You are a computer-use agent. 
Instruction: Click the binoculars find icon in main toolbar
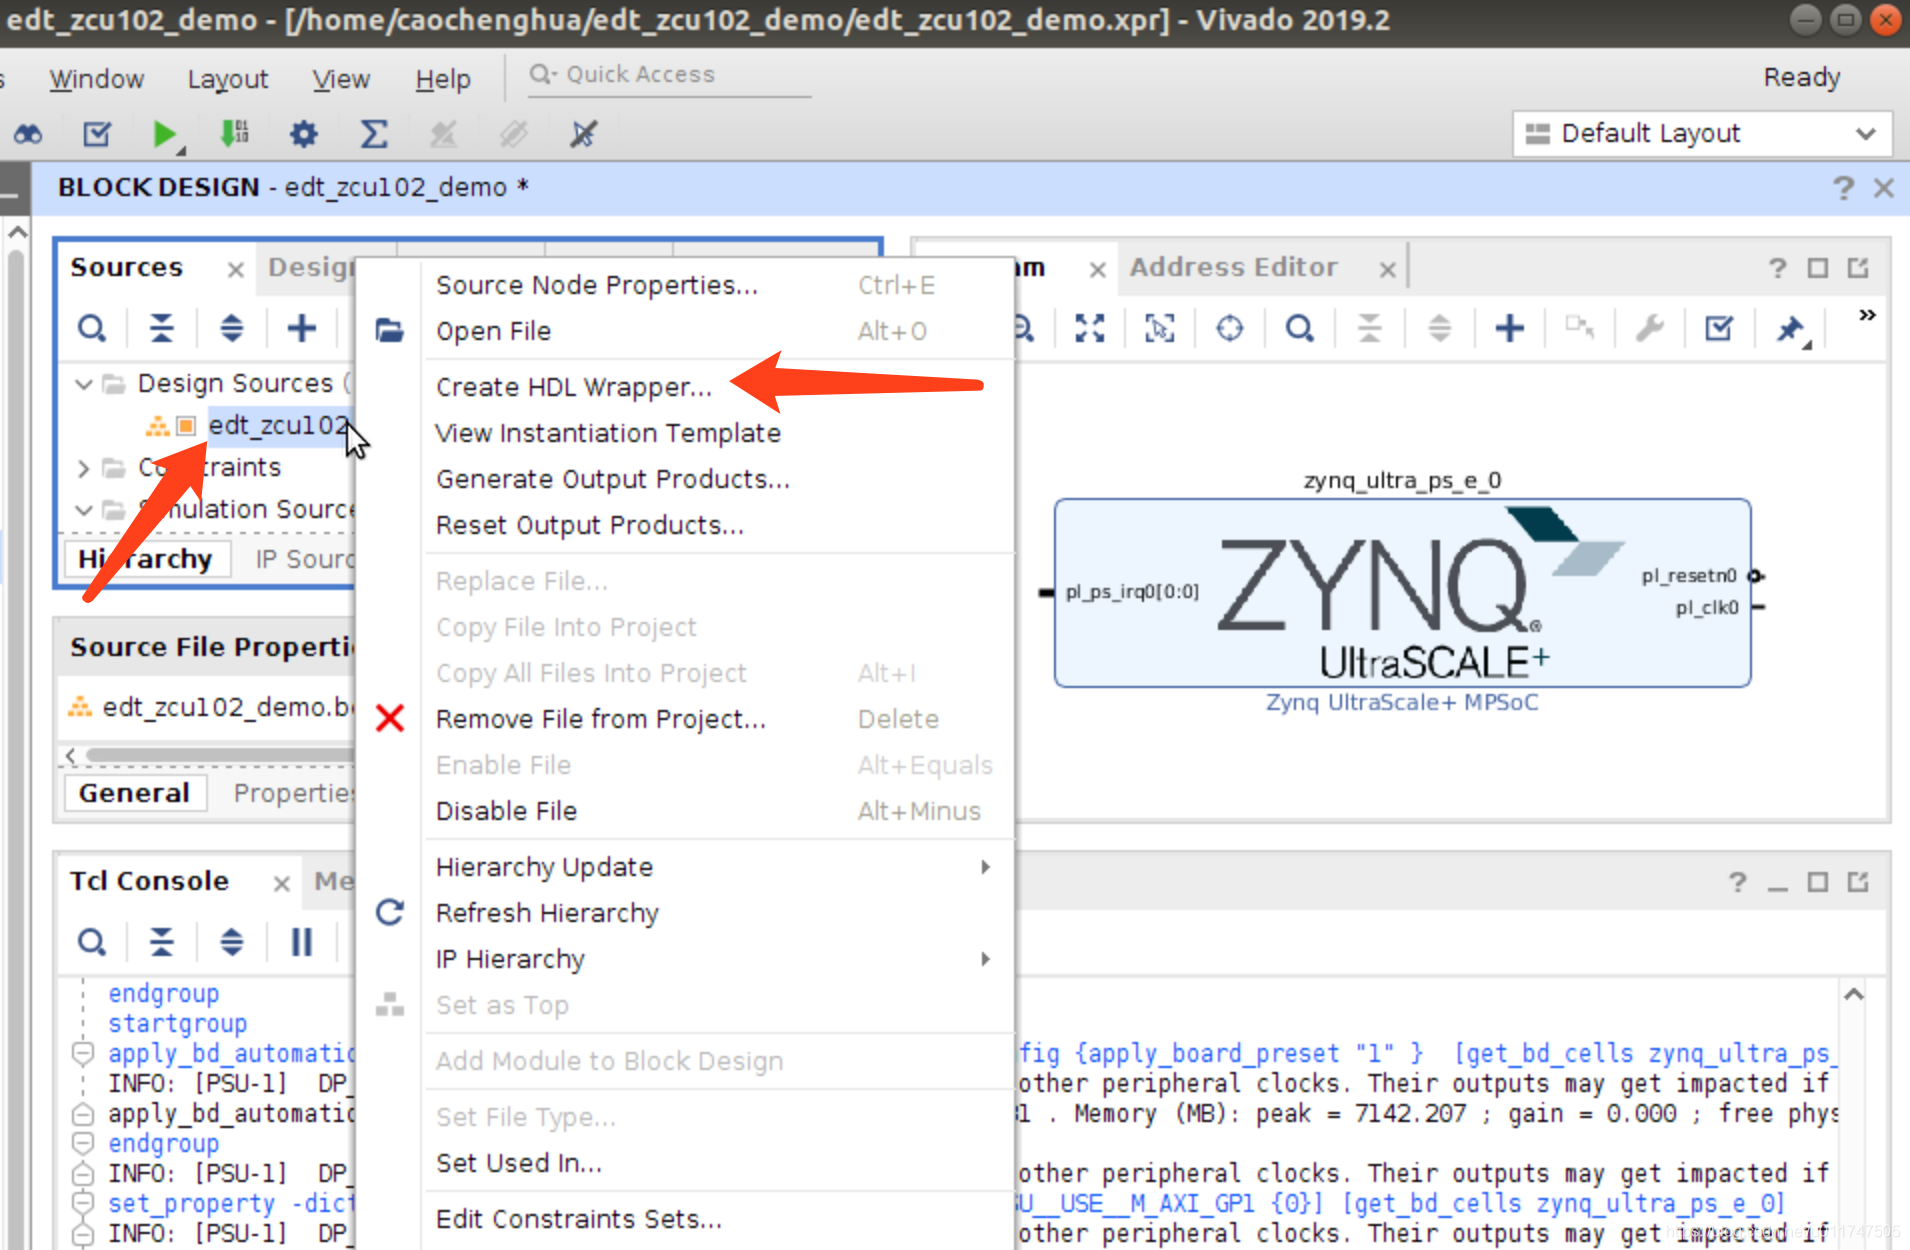pos(28,133)
